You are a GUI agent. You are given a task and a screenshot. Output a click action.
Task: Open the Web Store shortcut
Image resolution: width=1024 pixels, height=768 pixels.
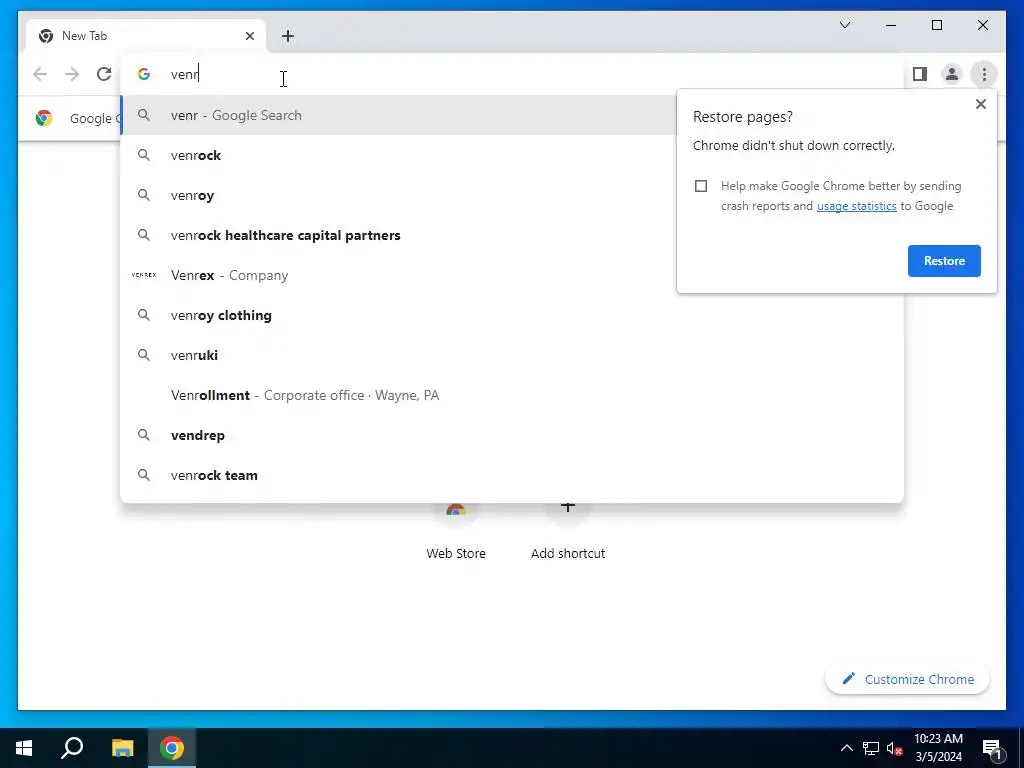(x=456, y=530)
